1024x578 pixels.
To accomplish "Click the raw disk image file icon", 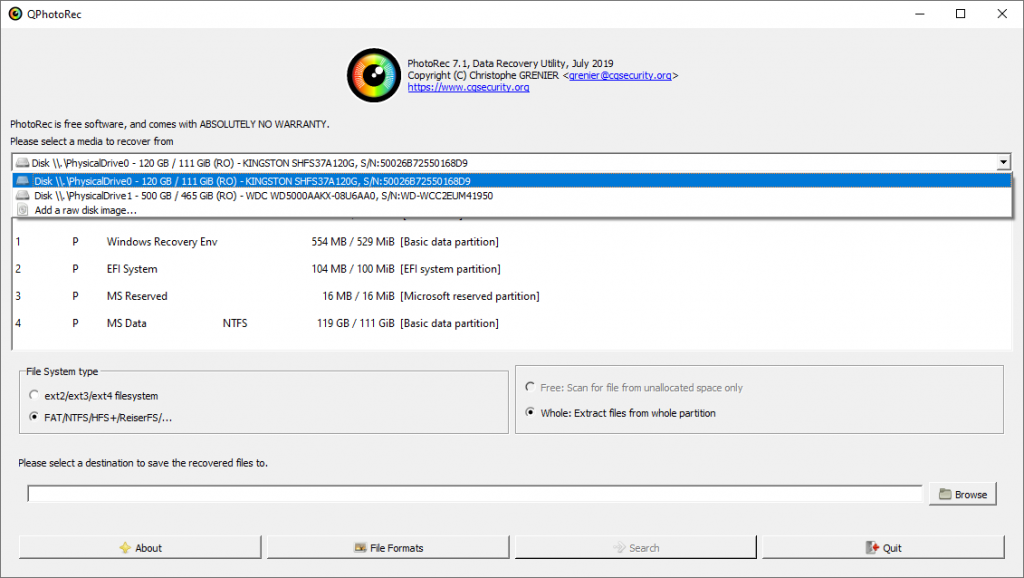I will tap(23, 210).
